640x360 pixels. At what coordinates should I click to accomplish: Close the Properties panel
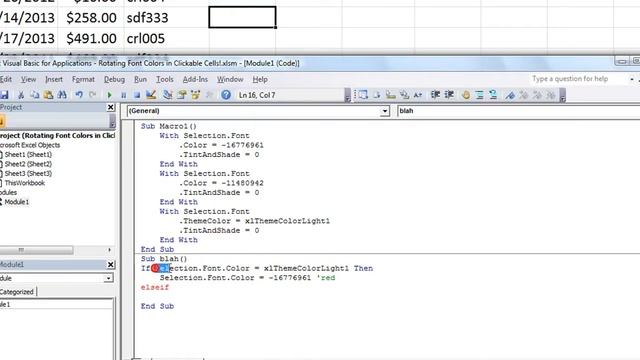click(111, 265)
